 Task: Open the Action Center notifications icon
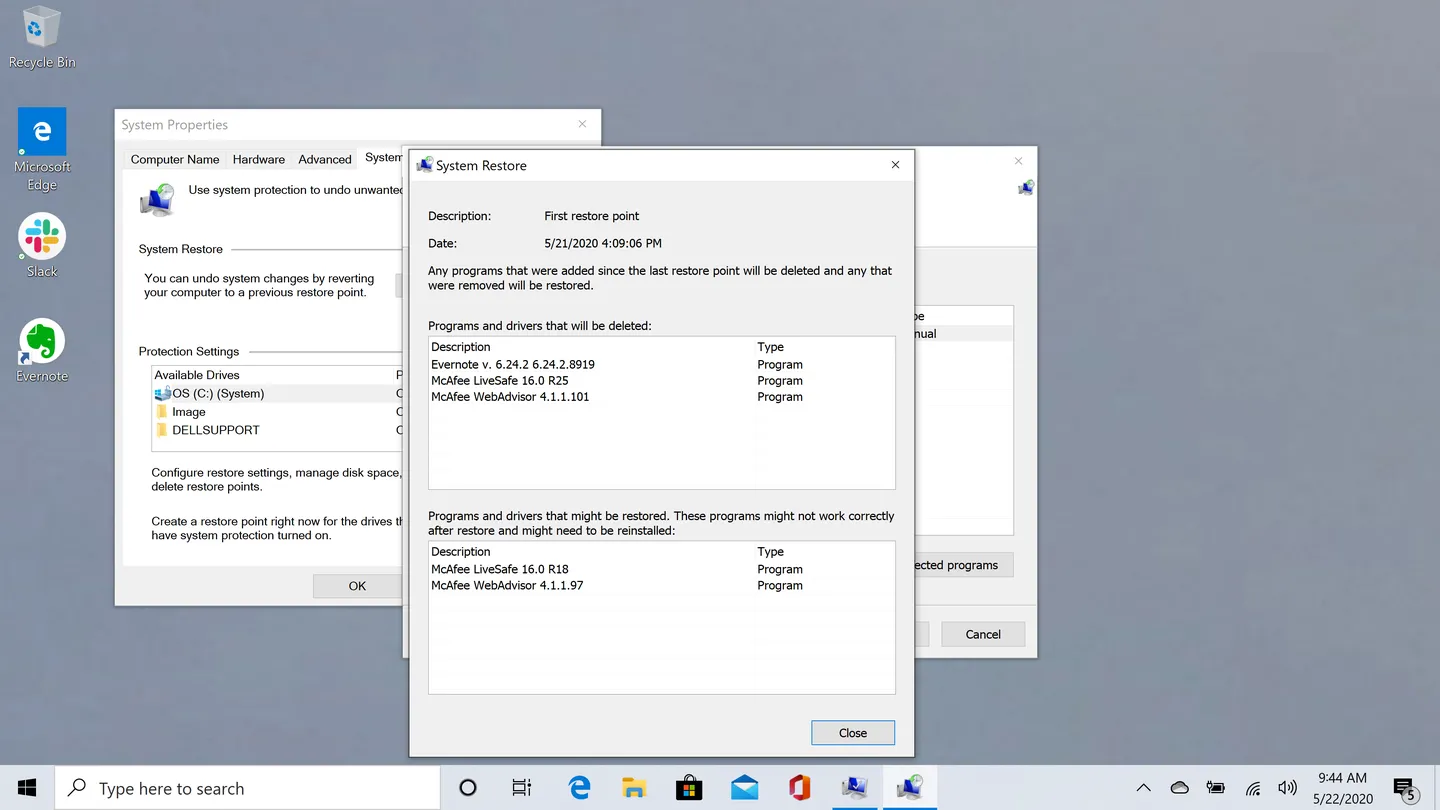pyautogui.click(x=1406, y=789)
